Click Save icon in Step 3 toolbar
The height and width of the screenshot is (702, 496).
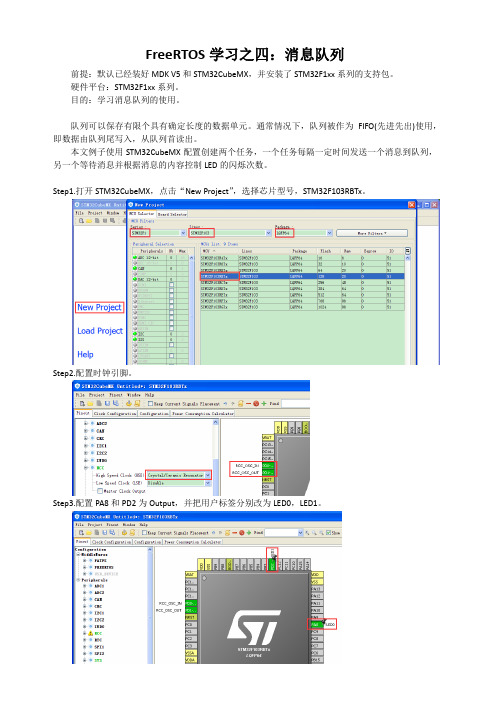coord(104,533)
